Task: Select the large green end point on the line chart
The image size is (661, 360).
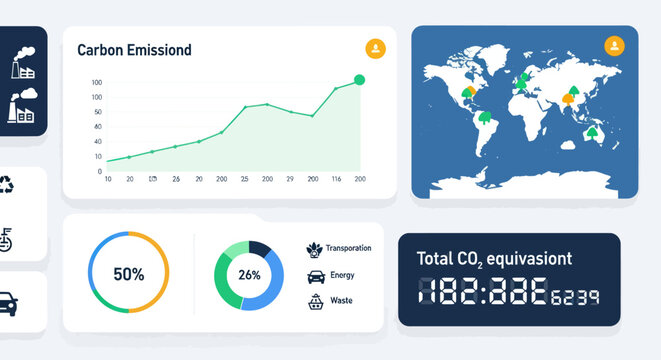Action: click(359, 80)
